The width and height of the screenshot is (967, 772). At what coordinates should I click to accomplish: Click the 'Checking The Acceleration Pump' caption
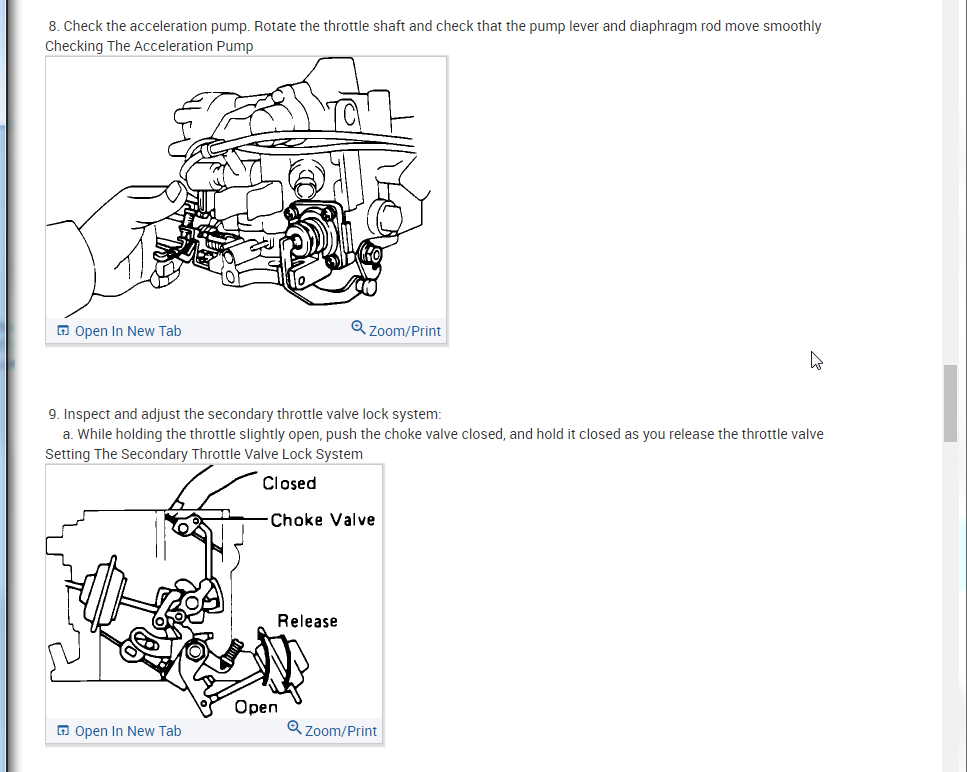point(149,46)
